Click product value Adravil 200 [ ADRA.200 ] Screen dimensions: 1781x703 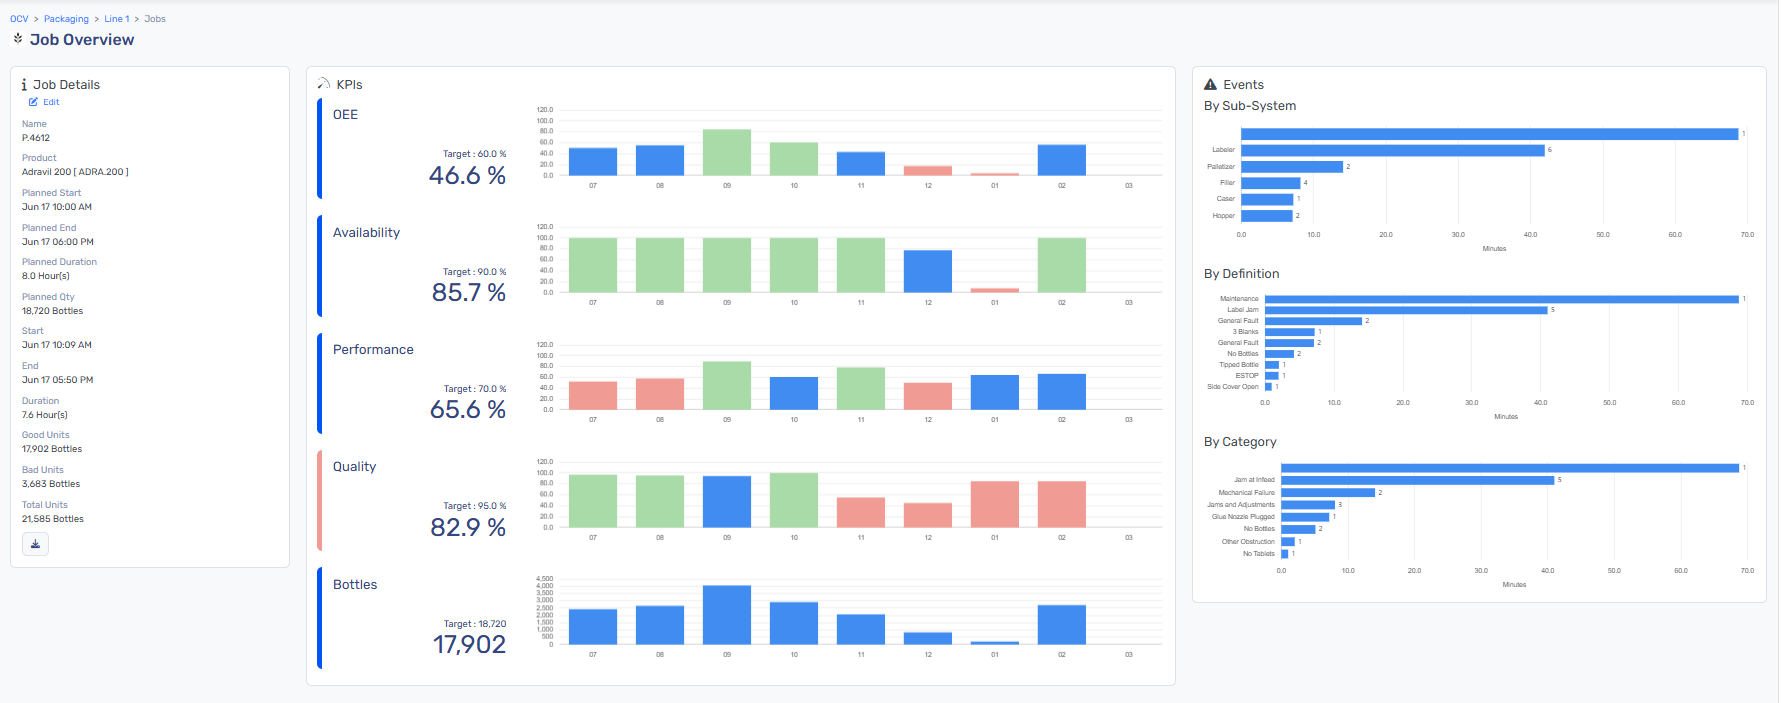(x=75, y=172)
